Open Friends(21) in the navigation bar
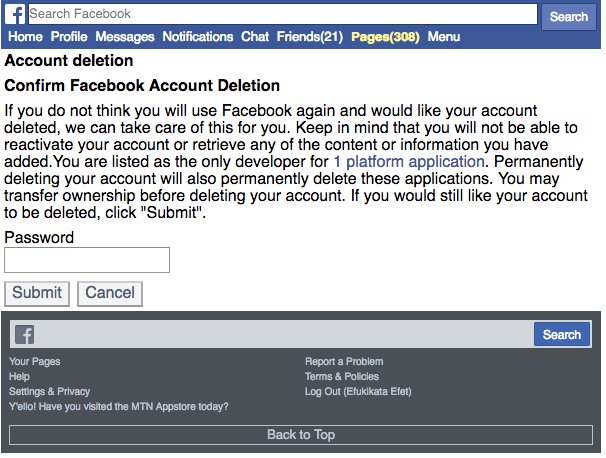 point(310,37)
